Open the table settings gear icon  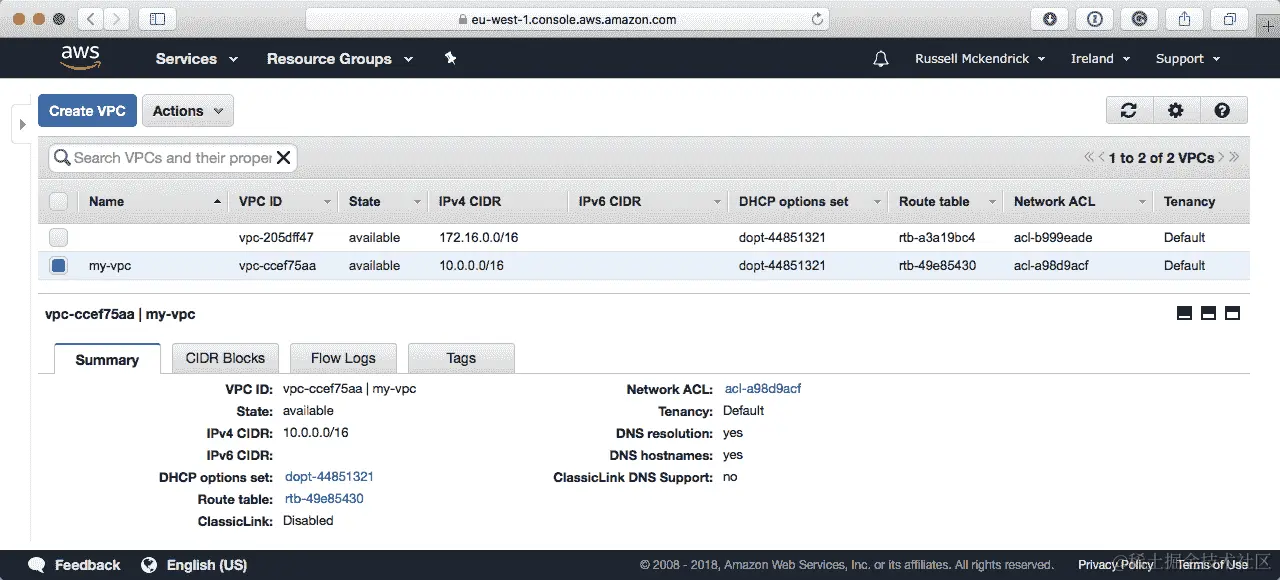coord(1176,111)
